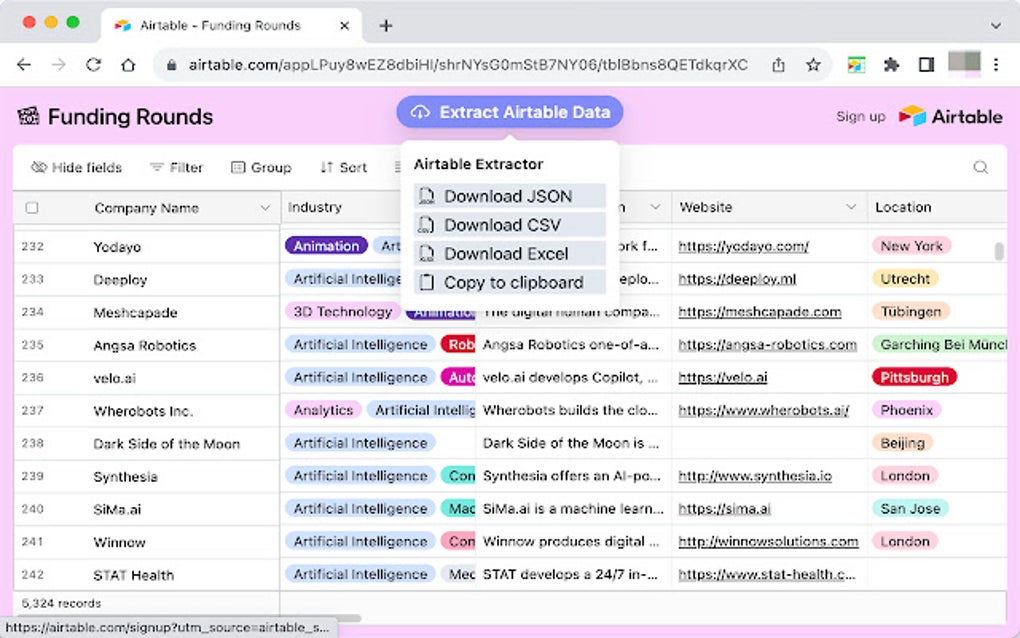Click the Hide fields toggle
Image resolution: width=1020 pixels, height=638 pixels.
point(76,167)
